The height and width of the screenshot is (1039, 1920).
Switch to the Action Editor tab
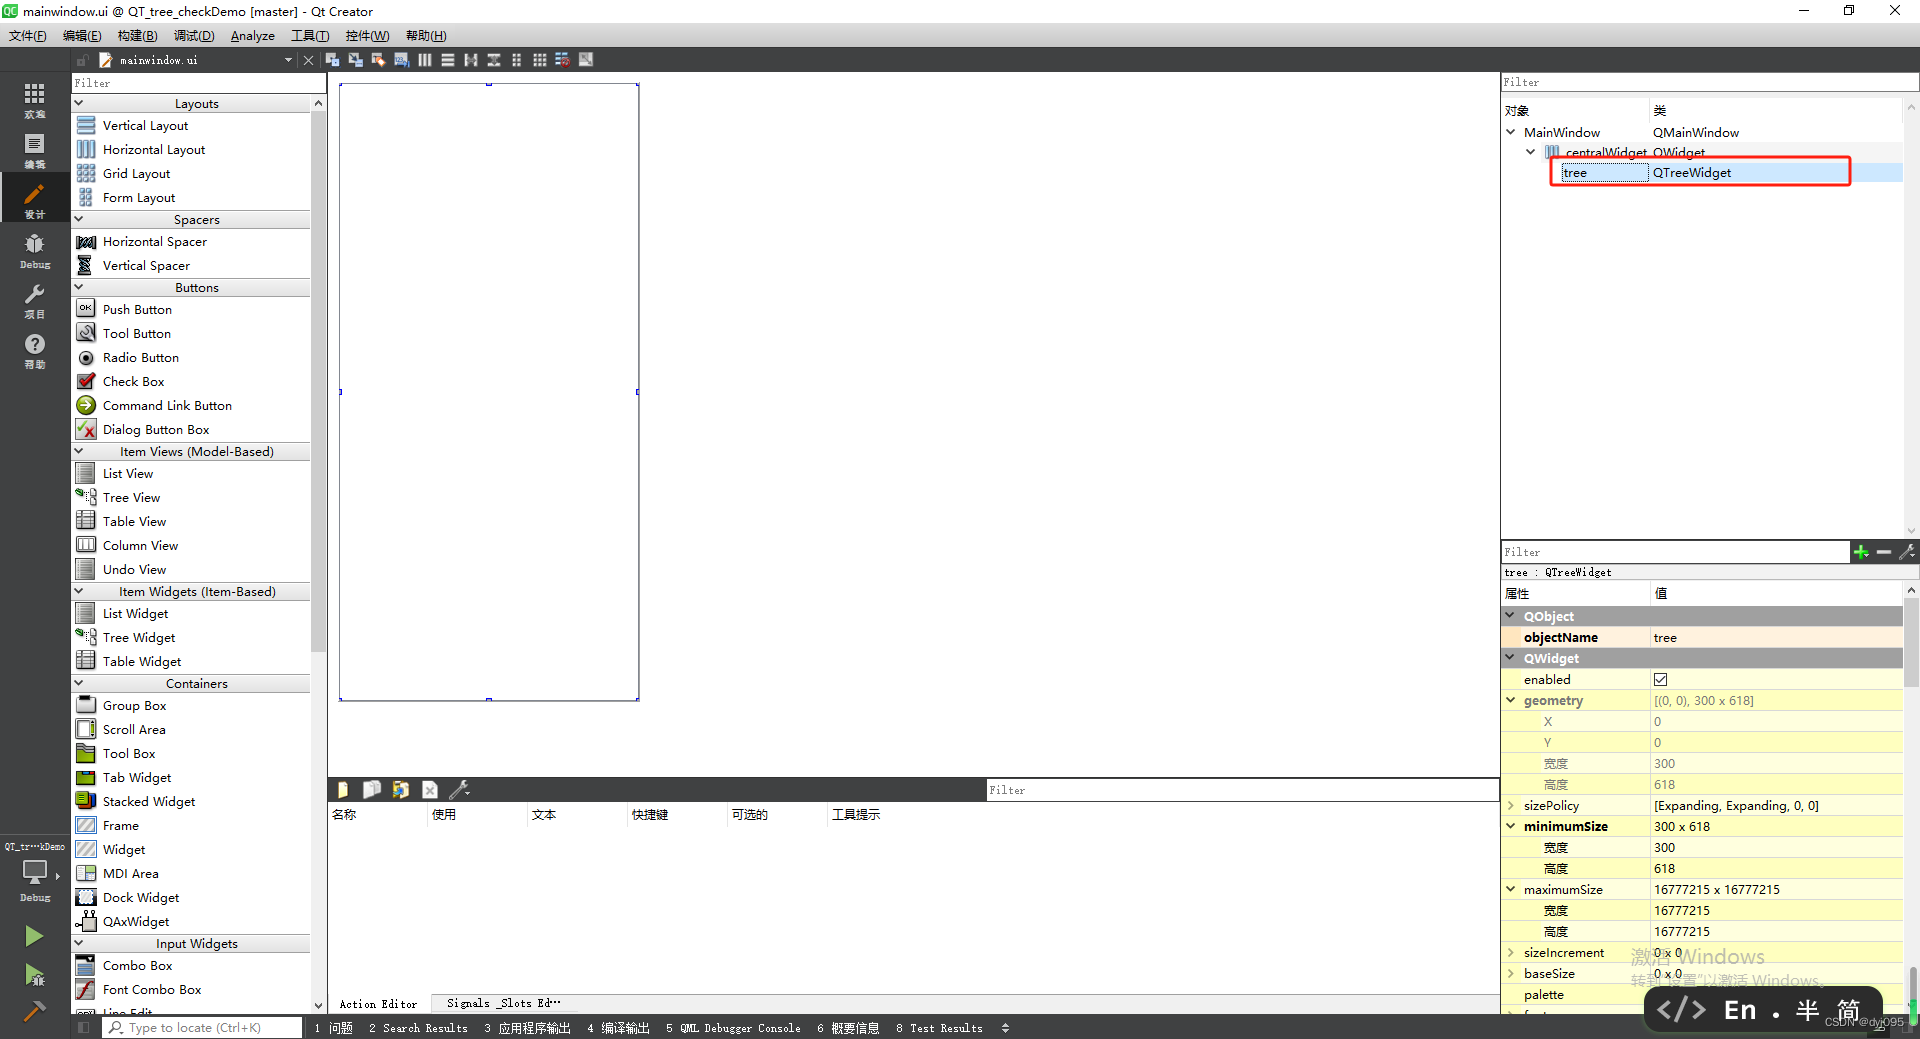(x=378, y=1004)
